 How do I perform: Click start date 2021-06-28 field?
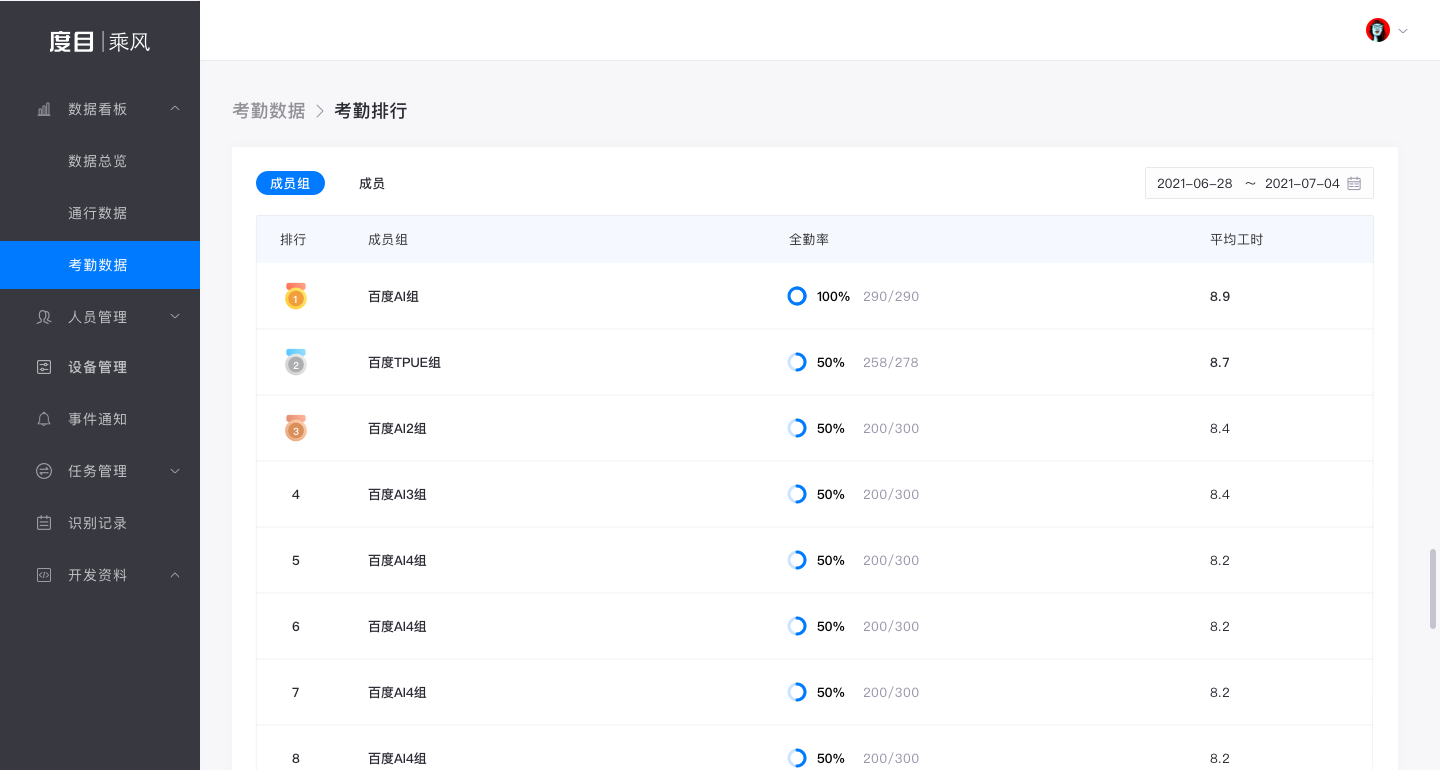point(1195,183)
